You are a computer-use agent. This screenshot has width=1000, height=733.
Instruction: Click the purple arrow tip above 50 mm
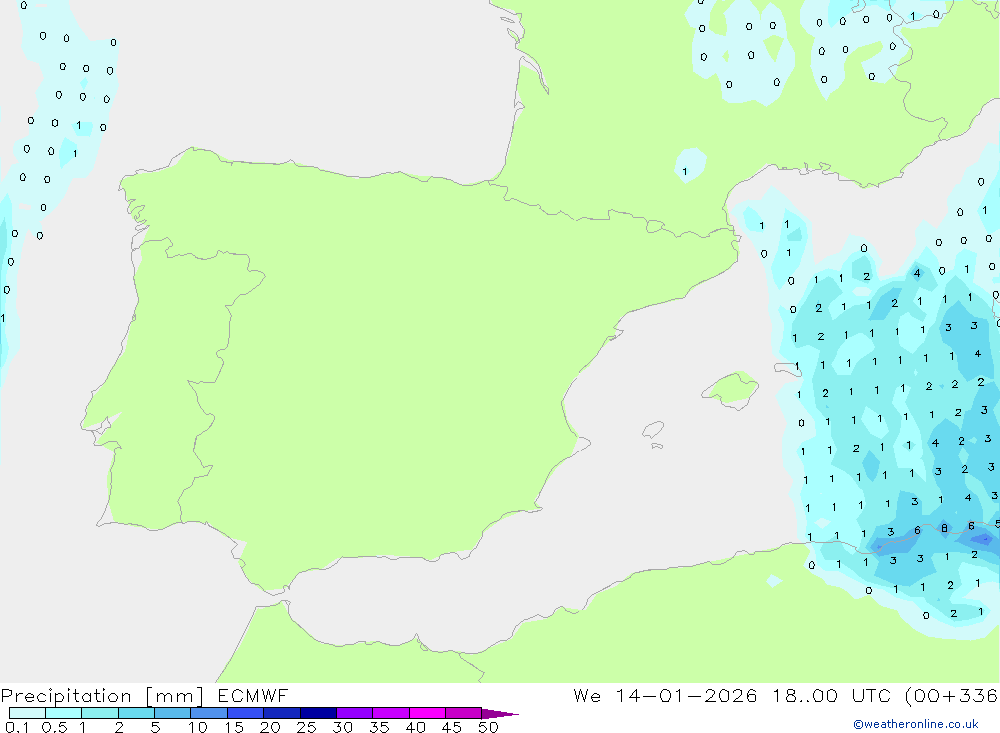pos(500,714)
